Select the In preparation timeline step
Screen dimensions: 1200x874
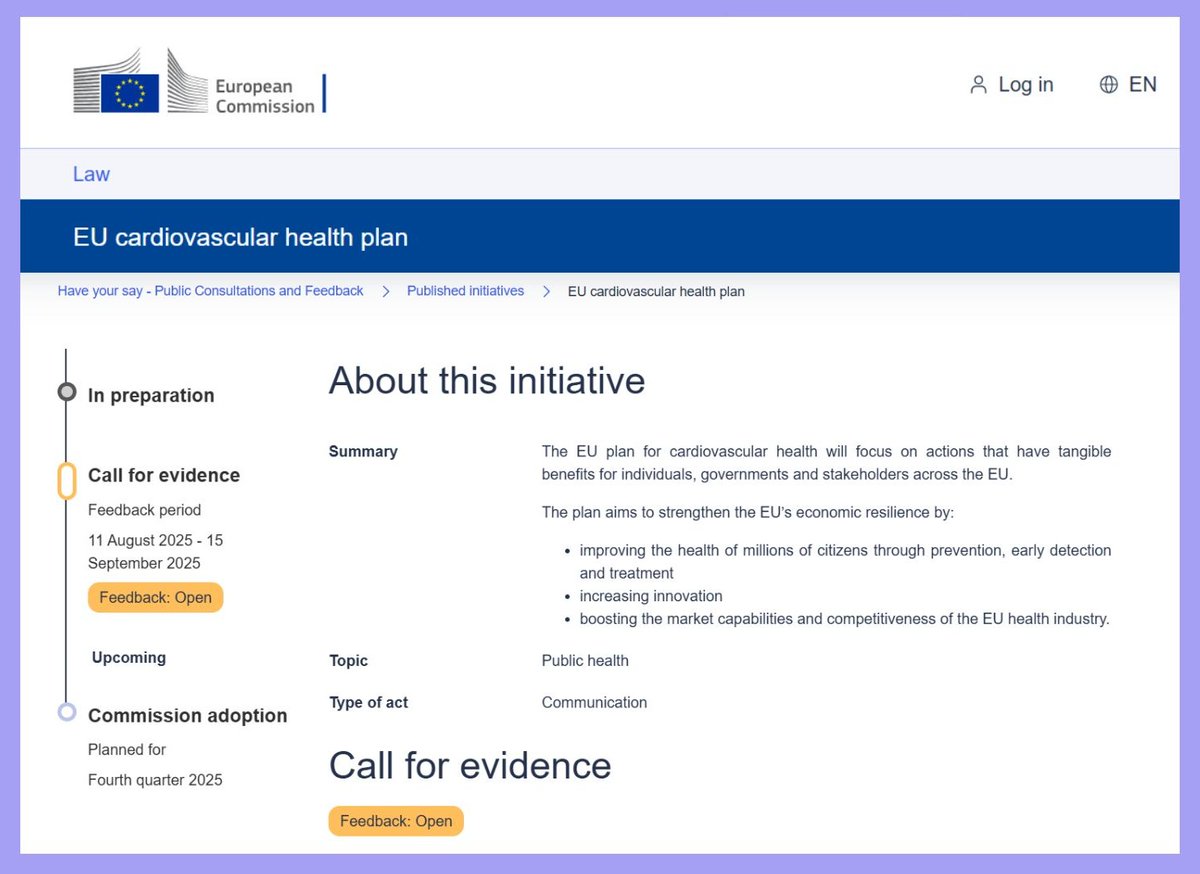[151, 395]
